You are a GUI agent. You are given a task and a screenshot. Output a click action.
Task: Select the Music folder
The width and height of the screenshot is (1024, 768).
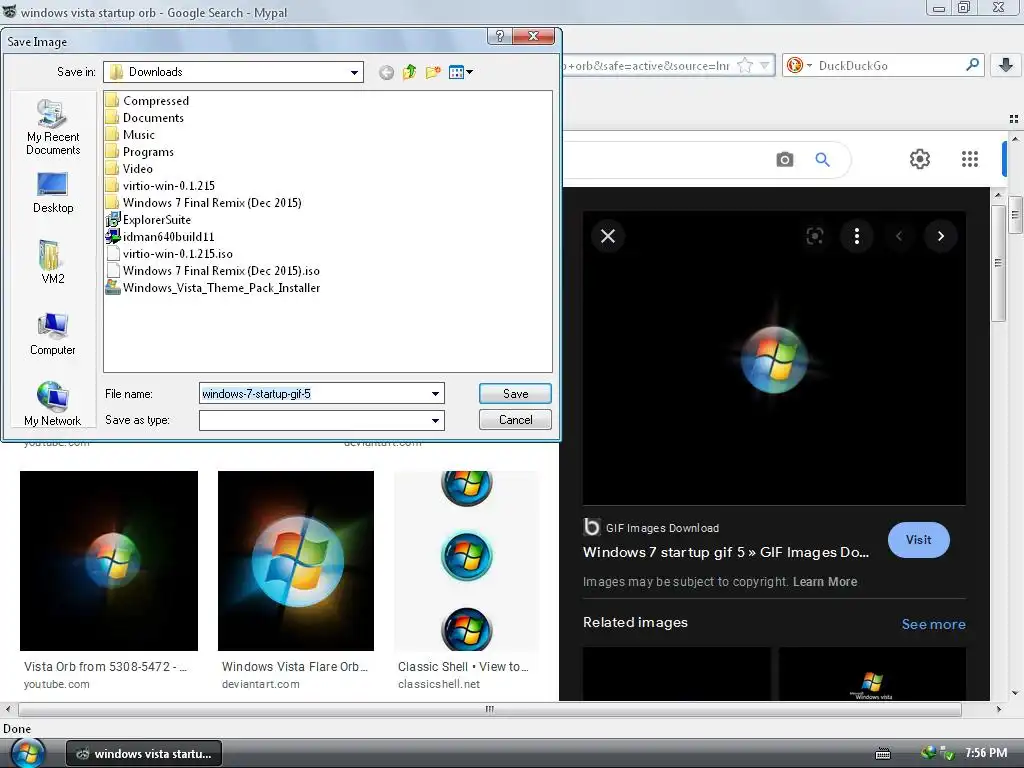(x=131, y=135)
